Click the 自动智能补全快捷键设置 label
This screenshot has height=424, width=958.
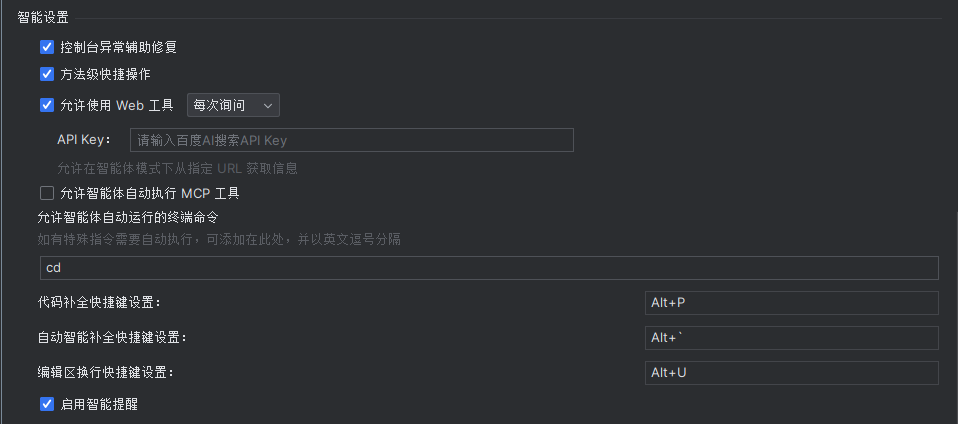click(x=112, y=337)
